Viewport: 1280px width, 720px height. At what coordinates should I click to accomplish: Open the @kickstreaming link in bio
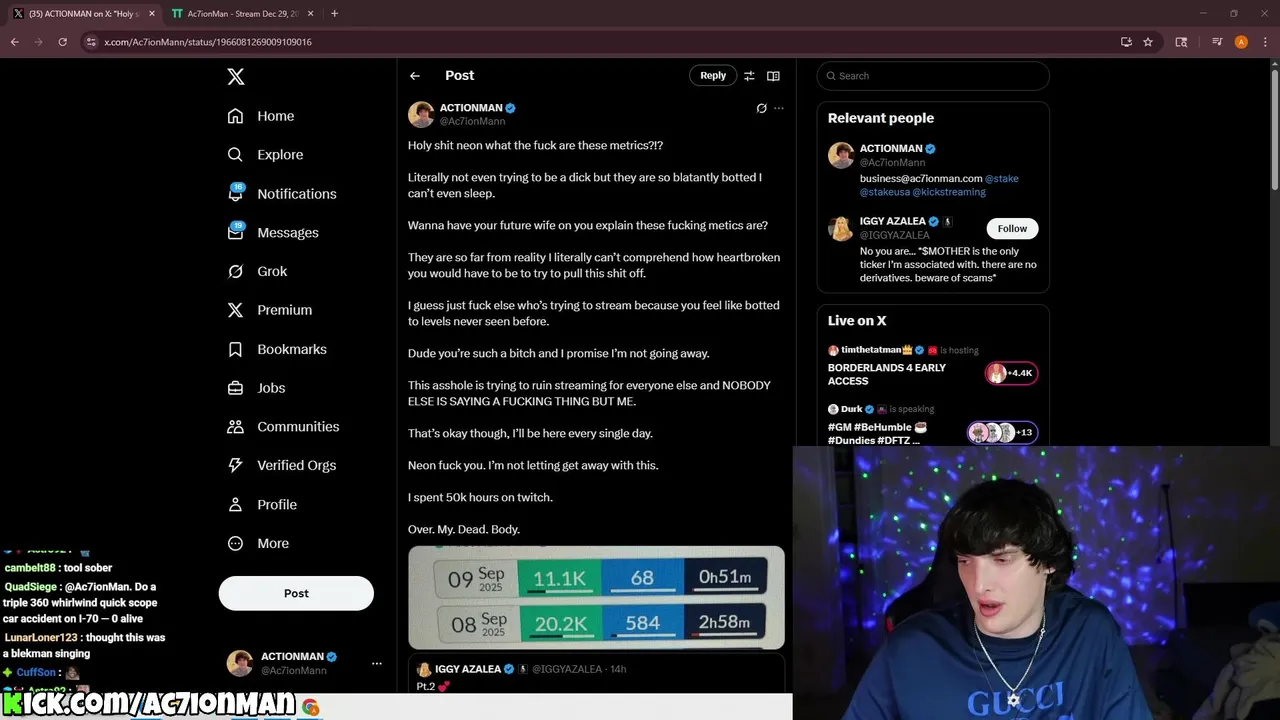point(949,191)
